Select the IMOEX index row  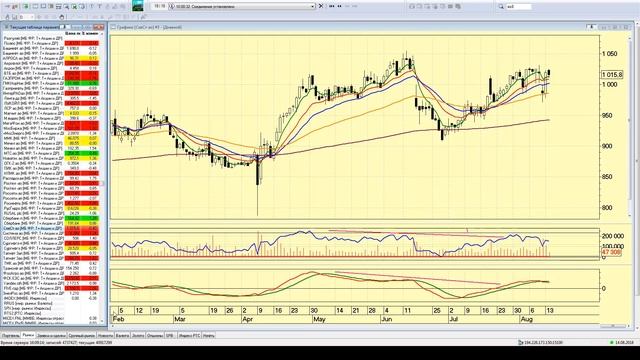51,298
